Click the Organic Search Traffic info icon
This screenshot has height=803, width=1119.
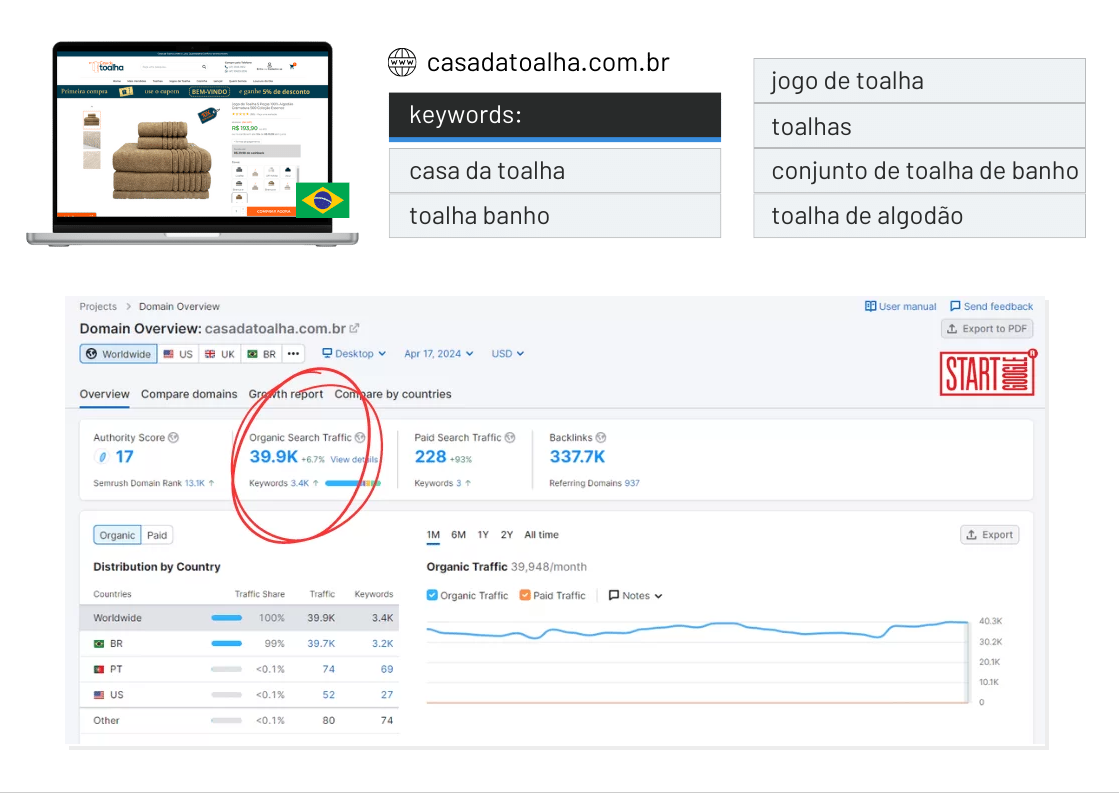coord(360,436)
